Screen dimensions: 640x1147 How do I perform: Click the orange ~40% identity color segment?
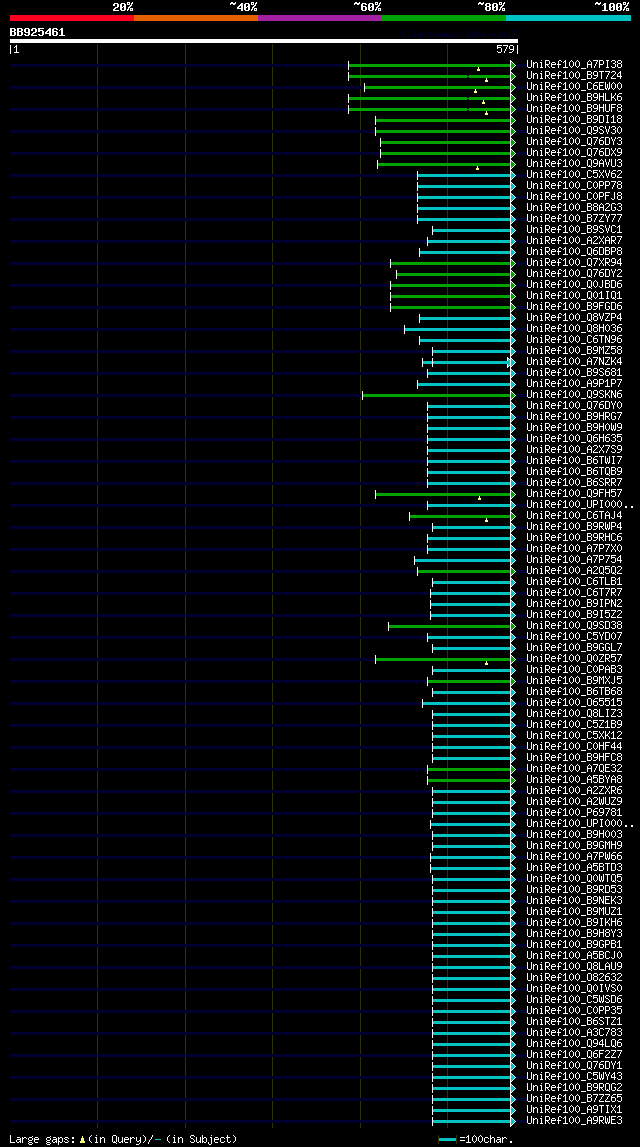[x=196, y=18]
